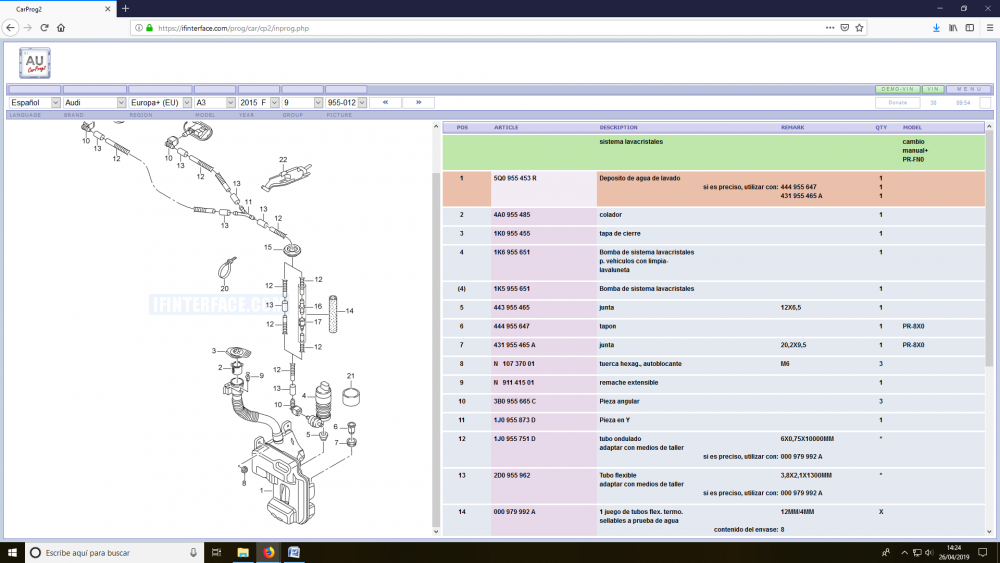Image resolution: width=1000 pixels, height=563 pixels.
Task: Select article N 107 370 01
Action: [514, 364]
